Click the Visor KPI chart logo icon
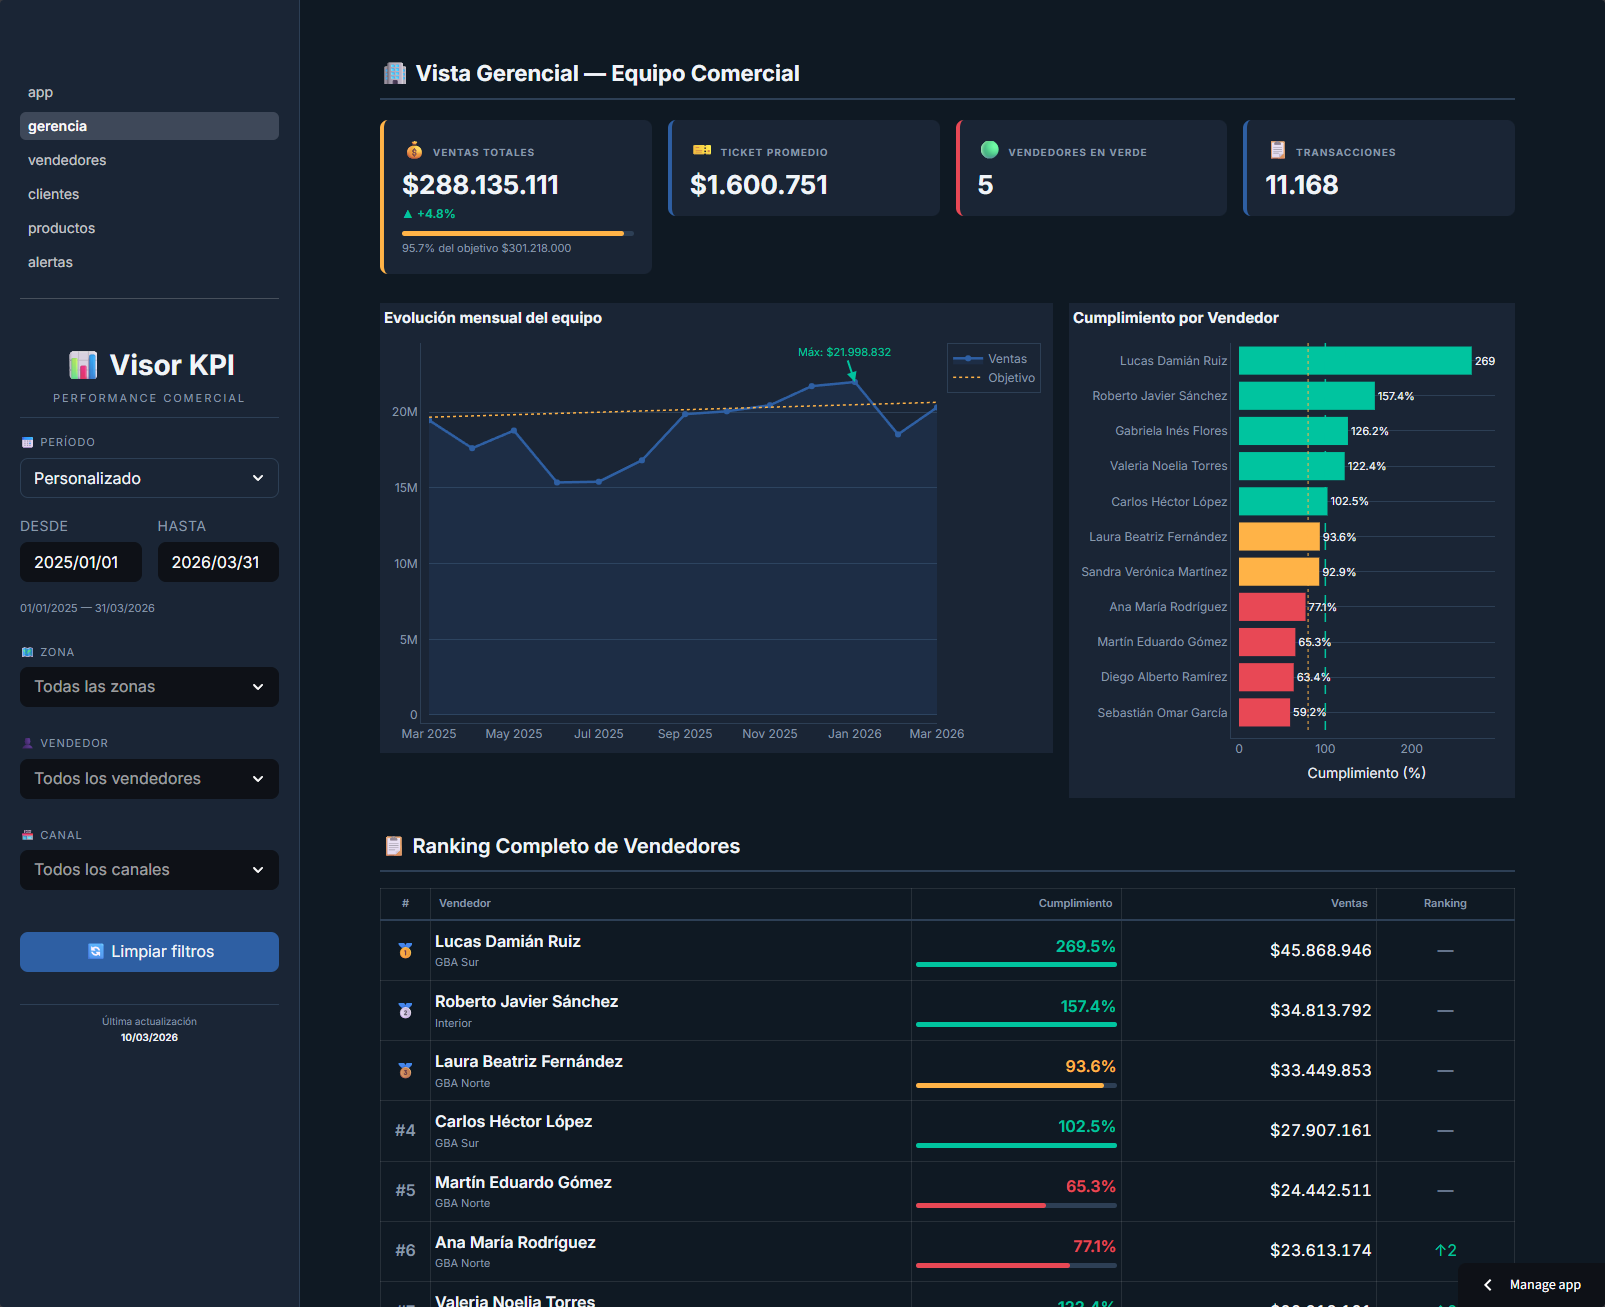Screen dimensions: 1605x1307 (x=83, y=365)
